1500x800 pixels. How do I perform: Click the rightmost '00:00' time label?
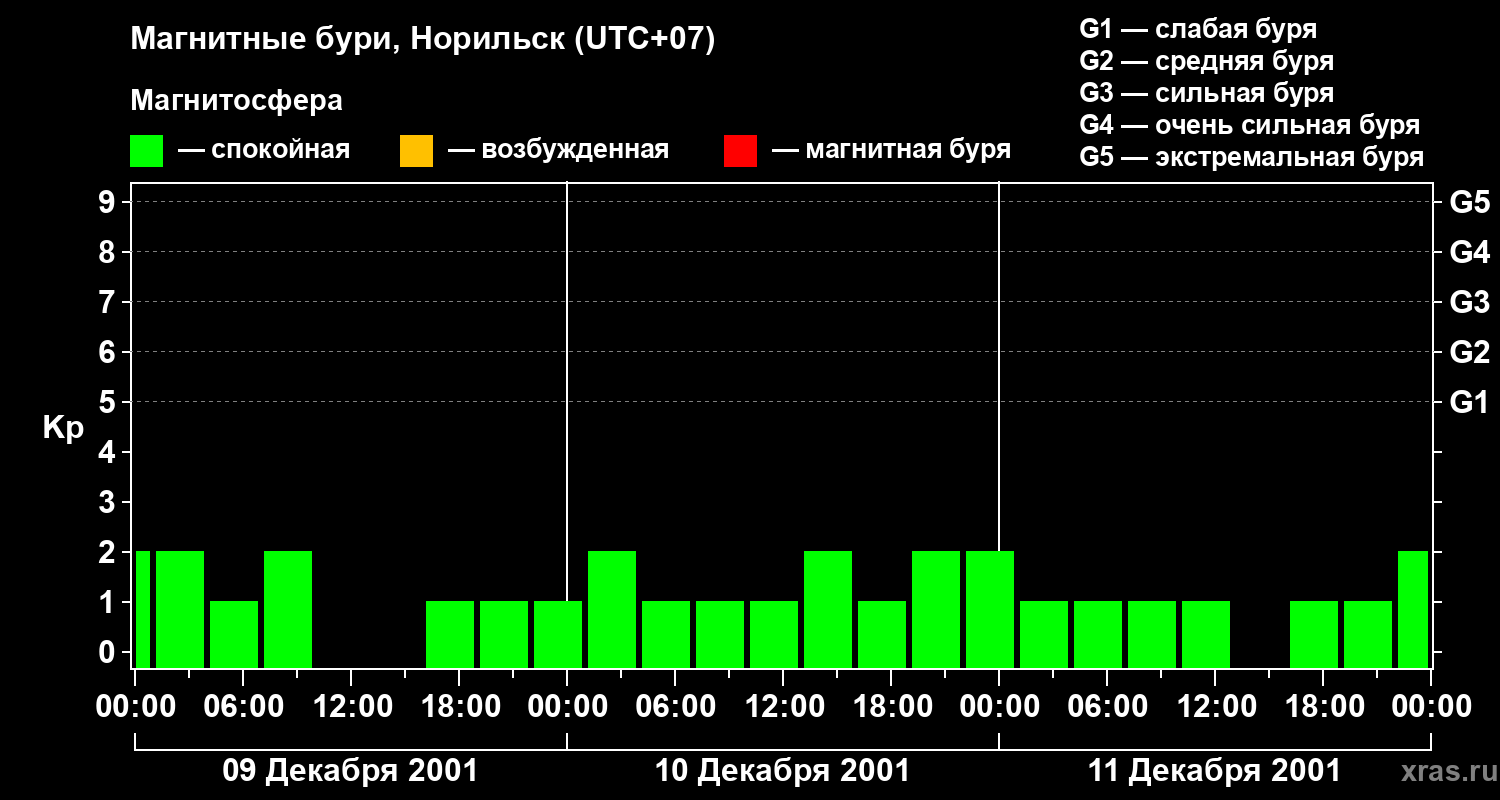click(1431, 707)
